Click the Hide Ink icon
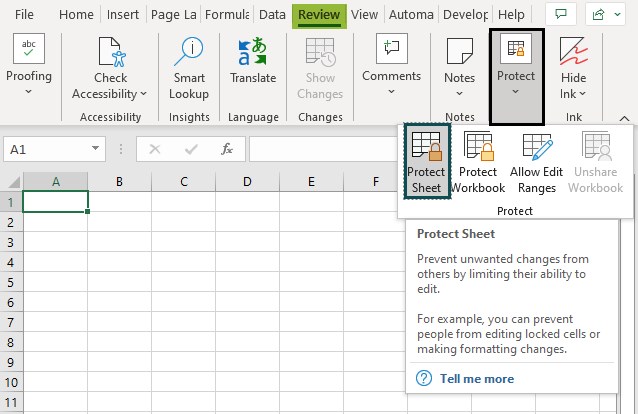Image resolution: width=638 pixels, height=414 pixels. (x=573, y=51)
